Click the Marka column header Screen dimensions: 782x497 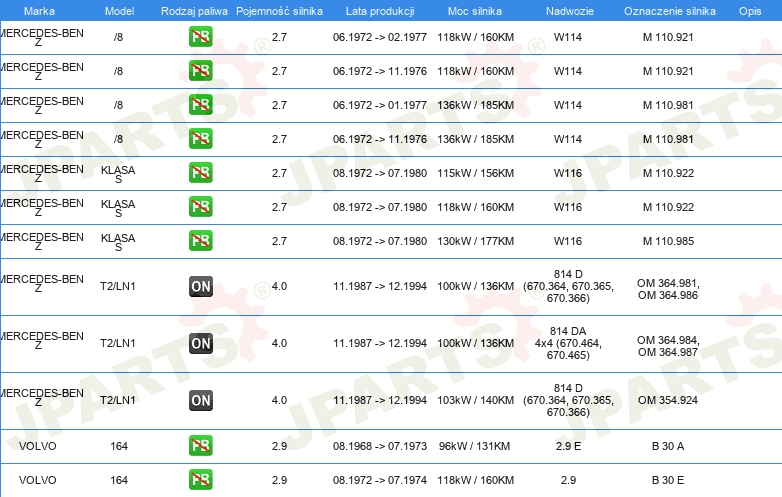(x=39, y=11)
